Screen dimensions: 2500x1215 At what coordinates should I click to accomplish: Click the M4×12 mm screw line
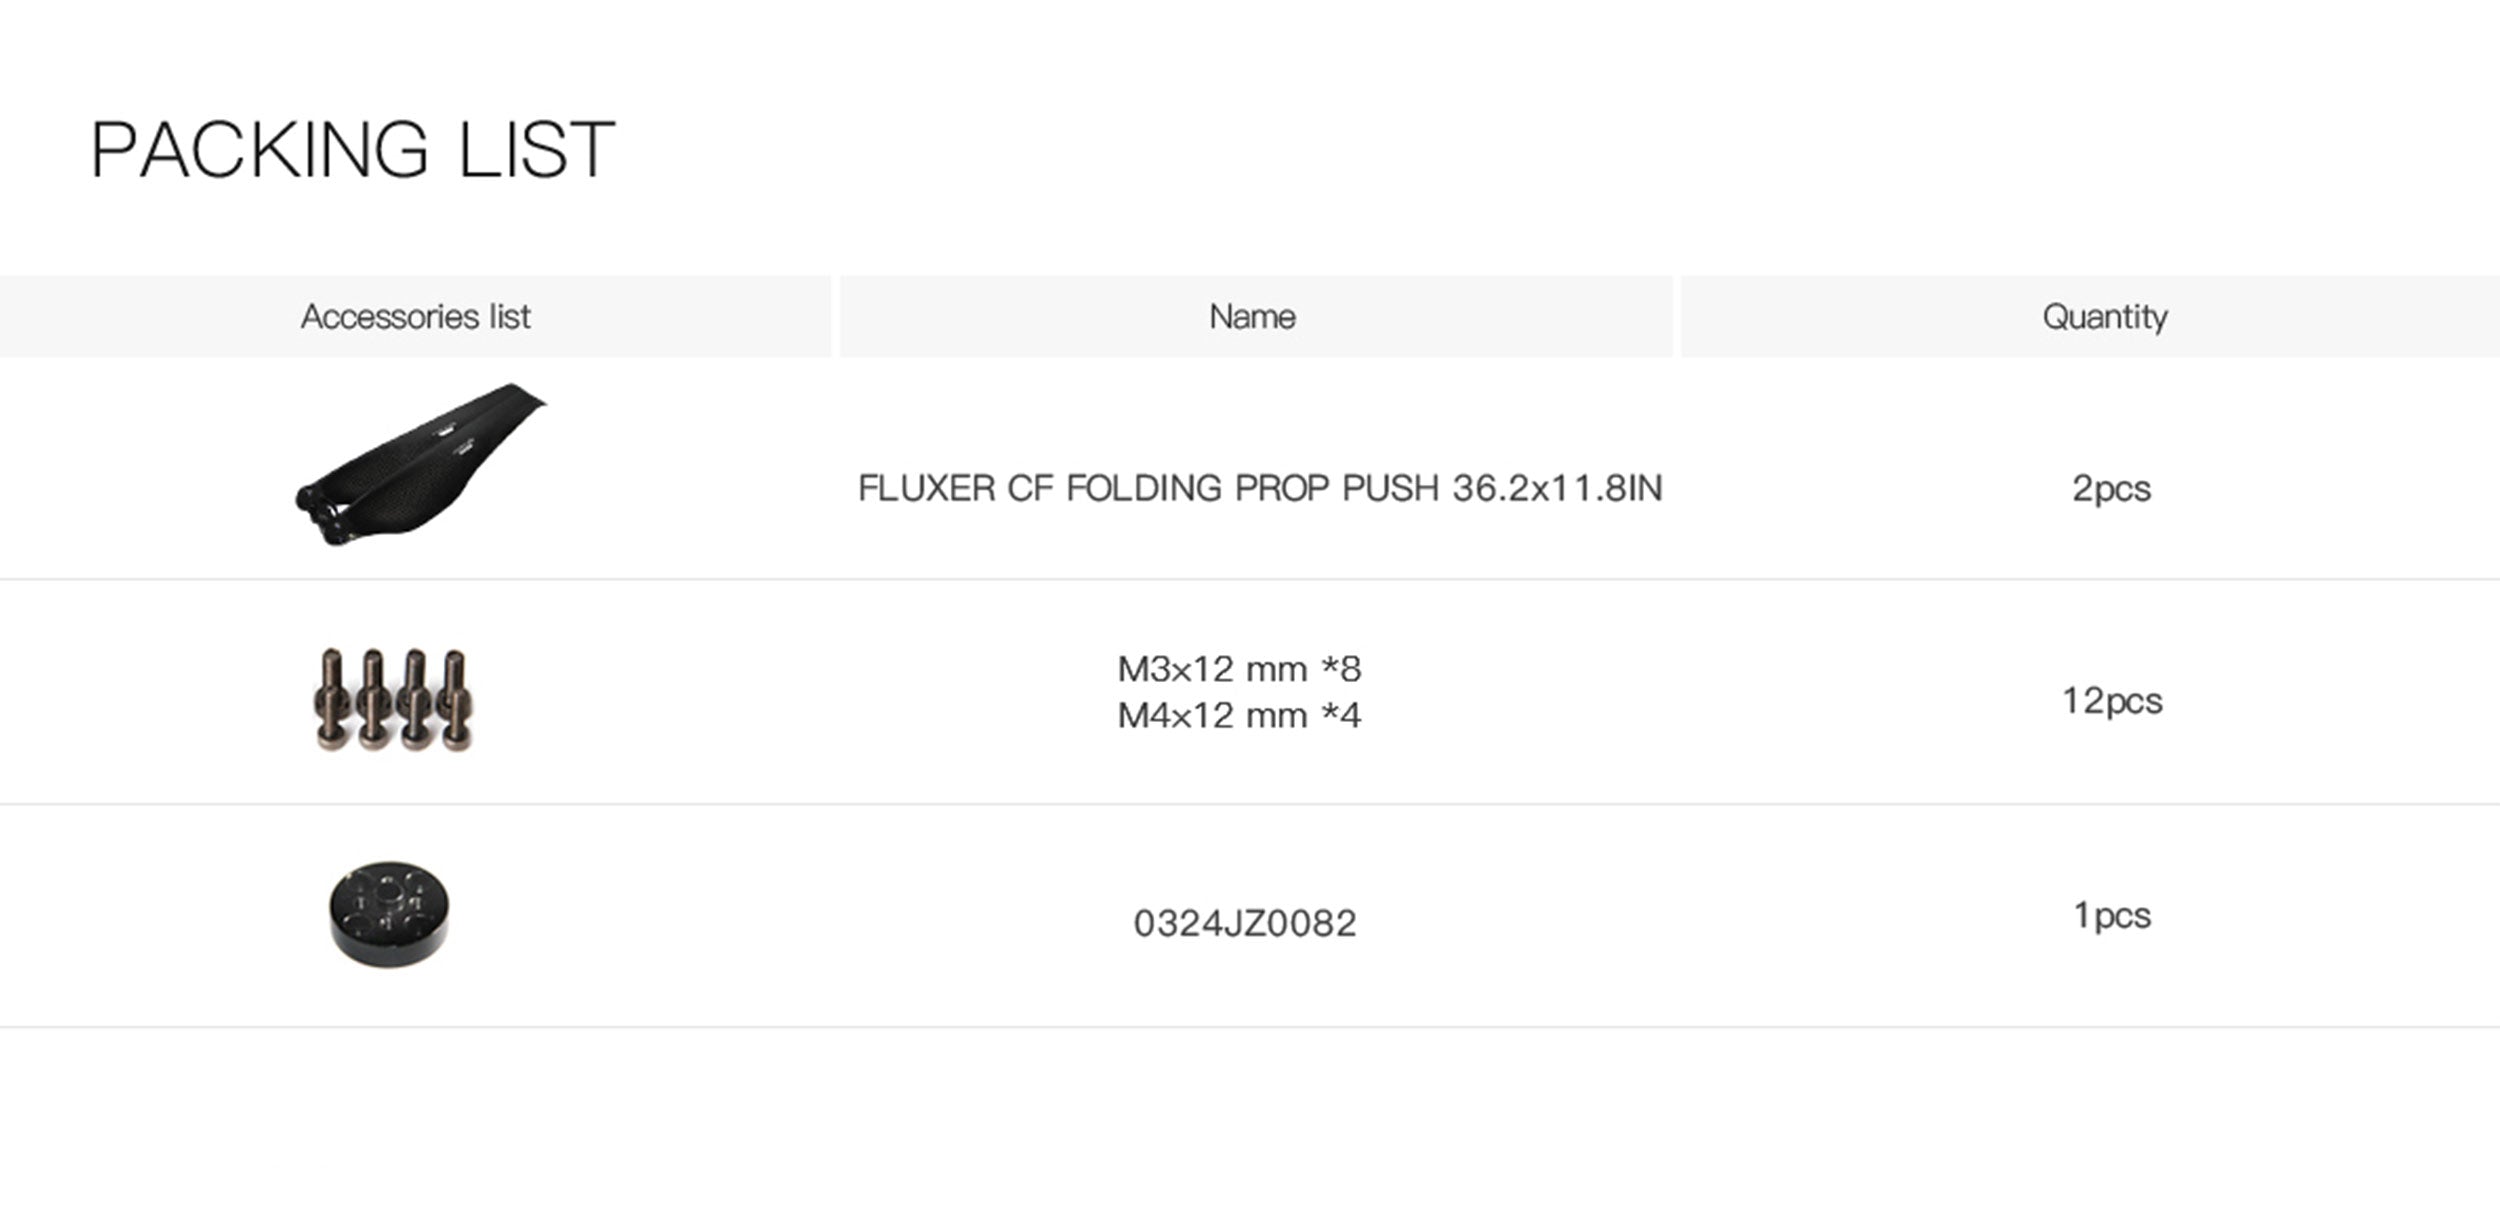[1238, 716]
